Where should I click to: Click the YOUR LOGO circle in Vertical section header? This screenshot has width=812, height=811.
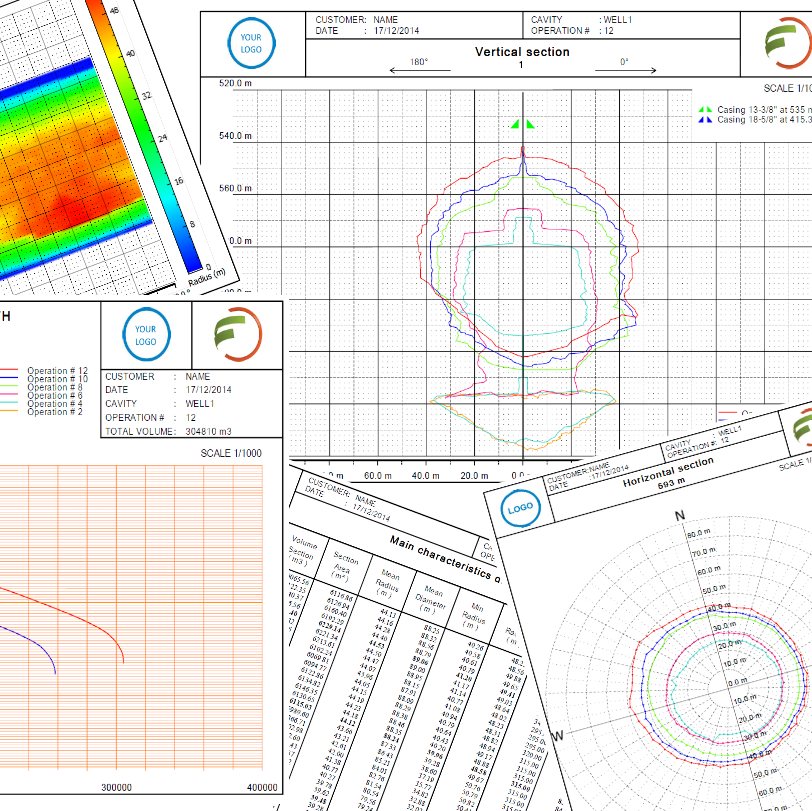pyautogui.click(x=251, y=44)
